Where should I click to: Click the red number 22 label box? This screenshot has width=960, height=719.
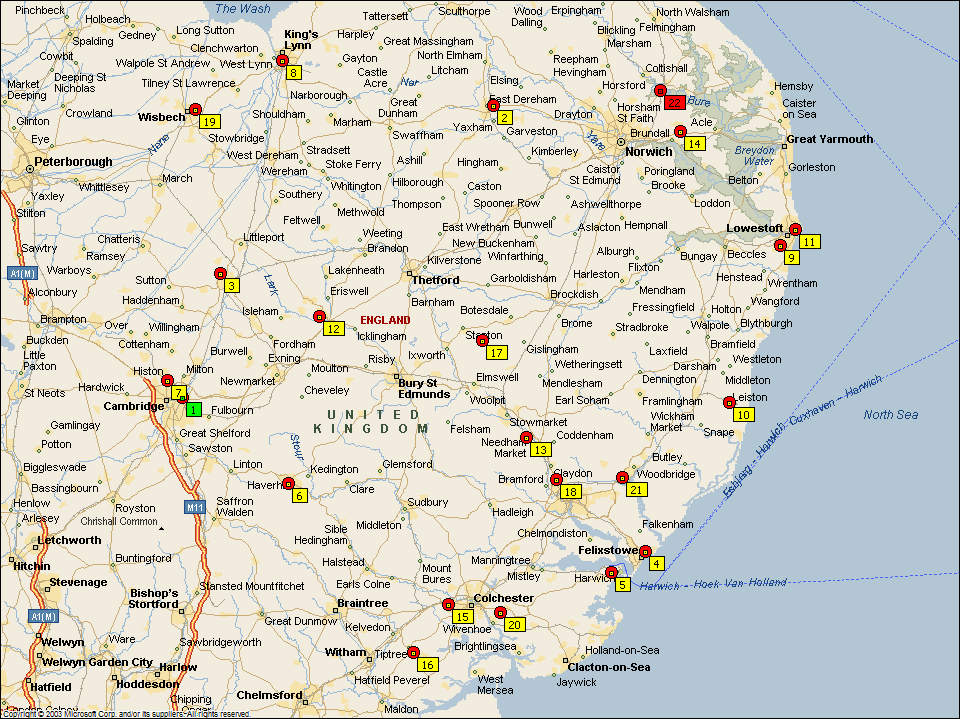[x=674, y=102]
